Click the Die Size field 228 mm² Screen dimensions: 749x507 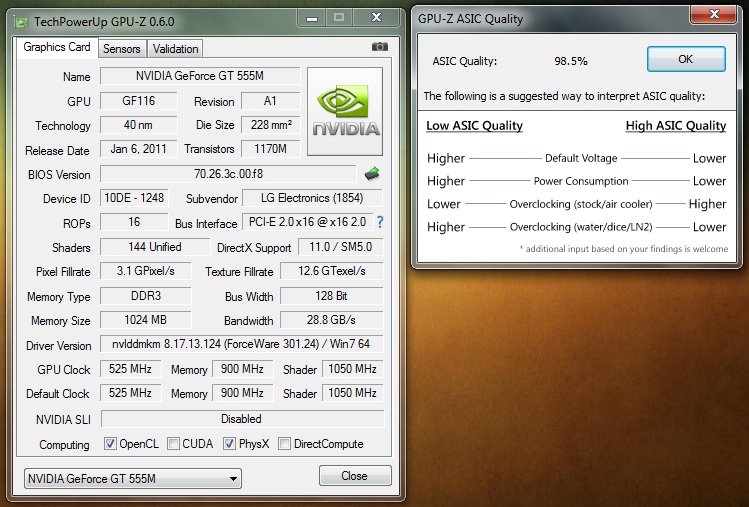(x=270, y=125)
